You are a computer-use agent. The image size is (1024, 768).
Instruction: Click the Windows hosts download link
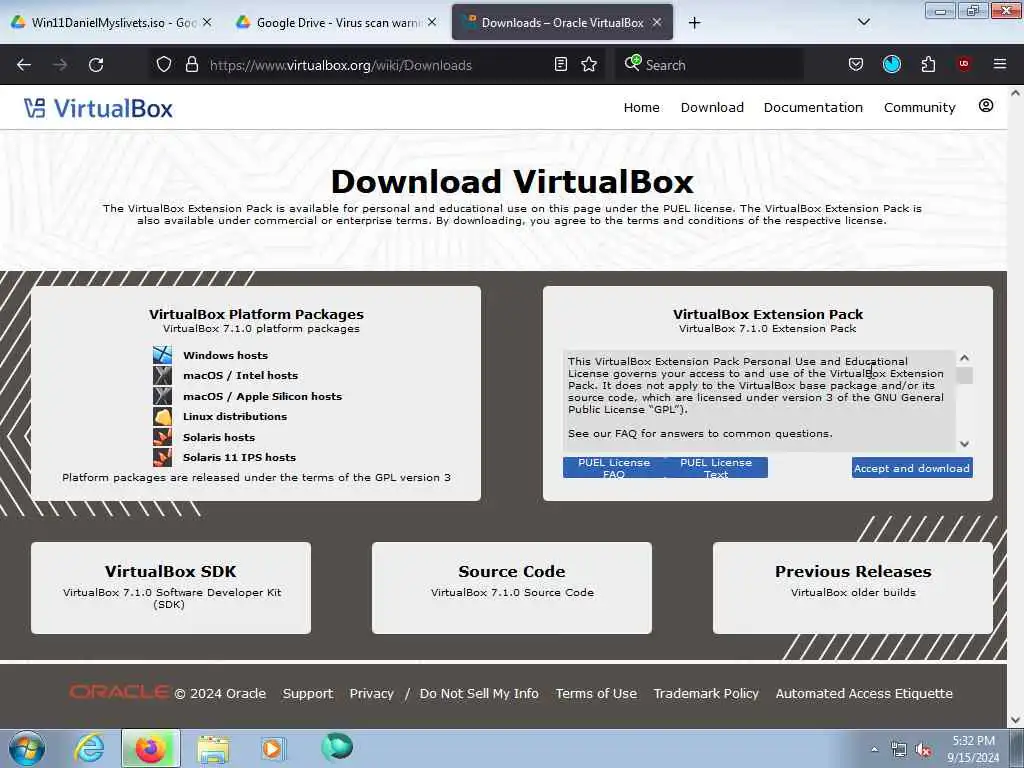[x=225, y=355]
